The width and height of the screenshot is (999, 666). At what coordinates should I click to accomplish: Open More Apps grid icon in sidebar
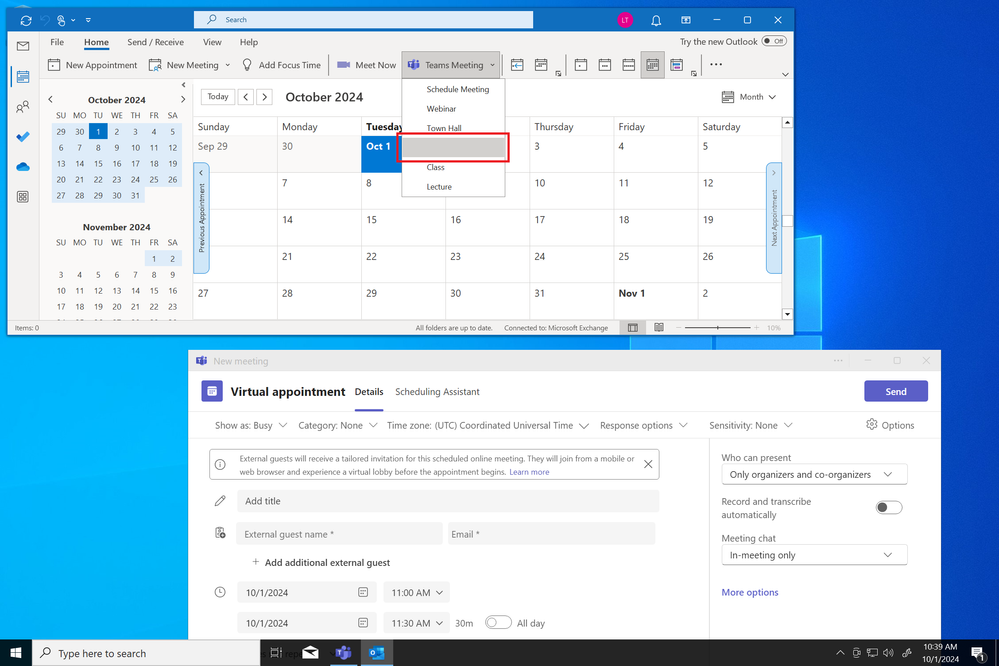tap(23, 197)
